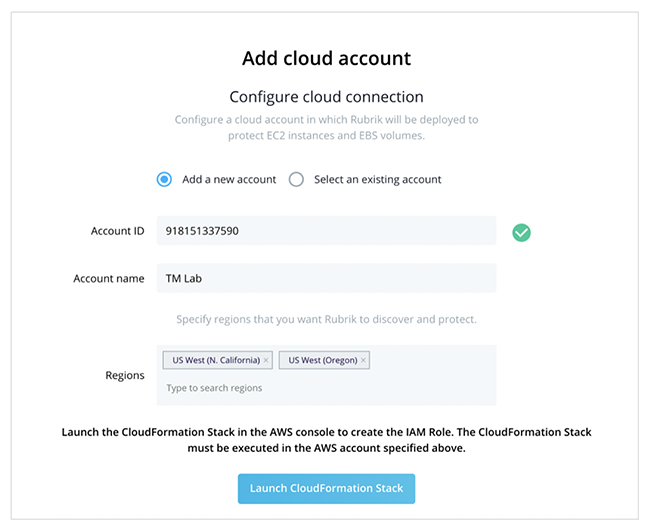This screenshot has height=530, width=650.
Task: Select the Add a new account radio button
Action: 164,179
